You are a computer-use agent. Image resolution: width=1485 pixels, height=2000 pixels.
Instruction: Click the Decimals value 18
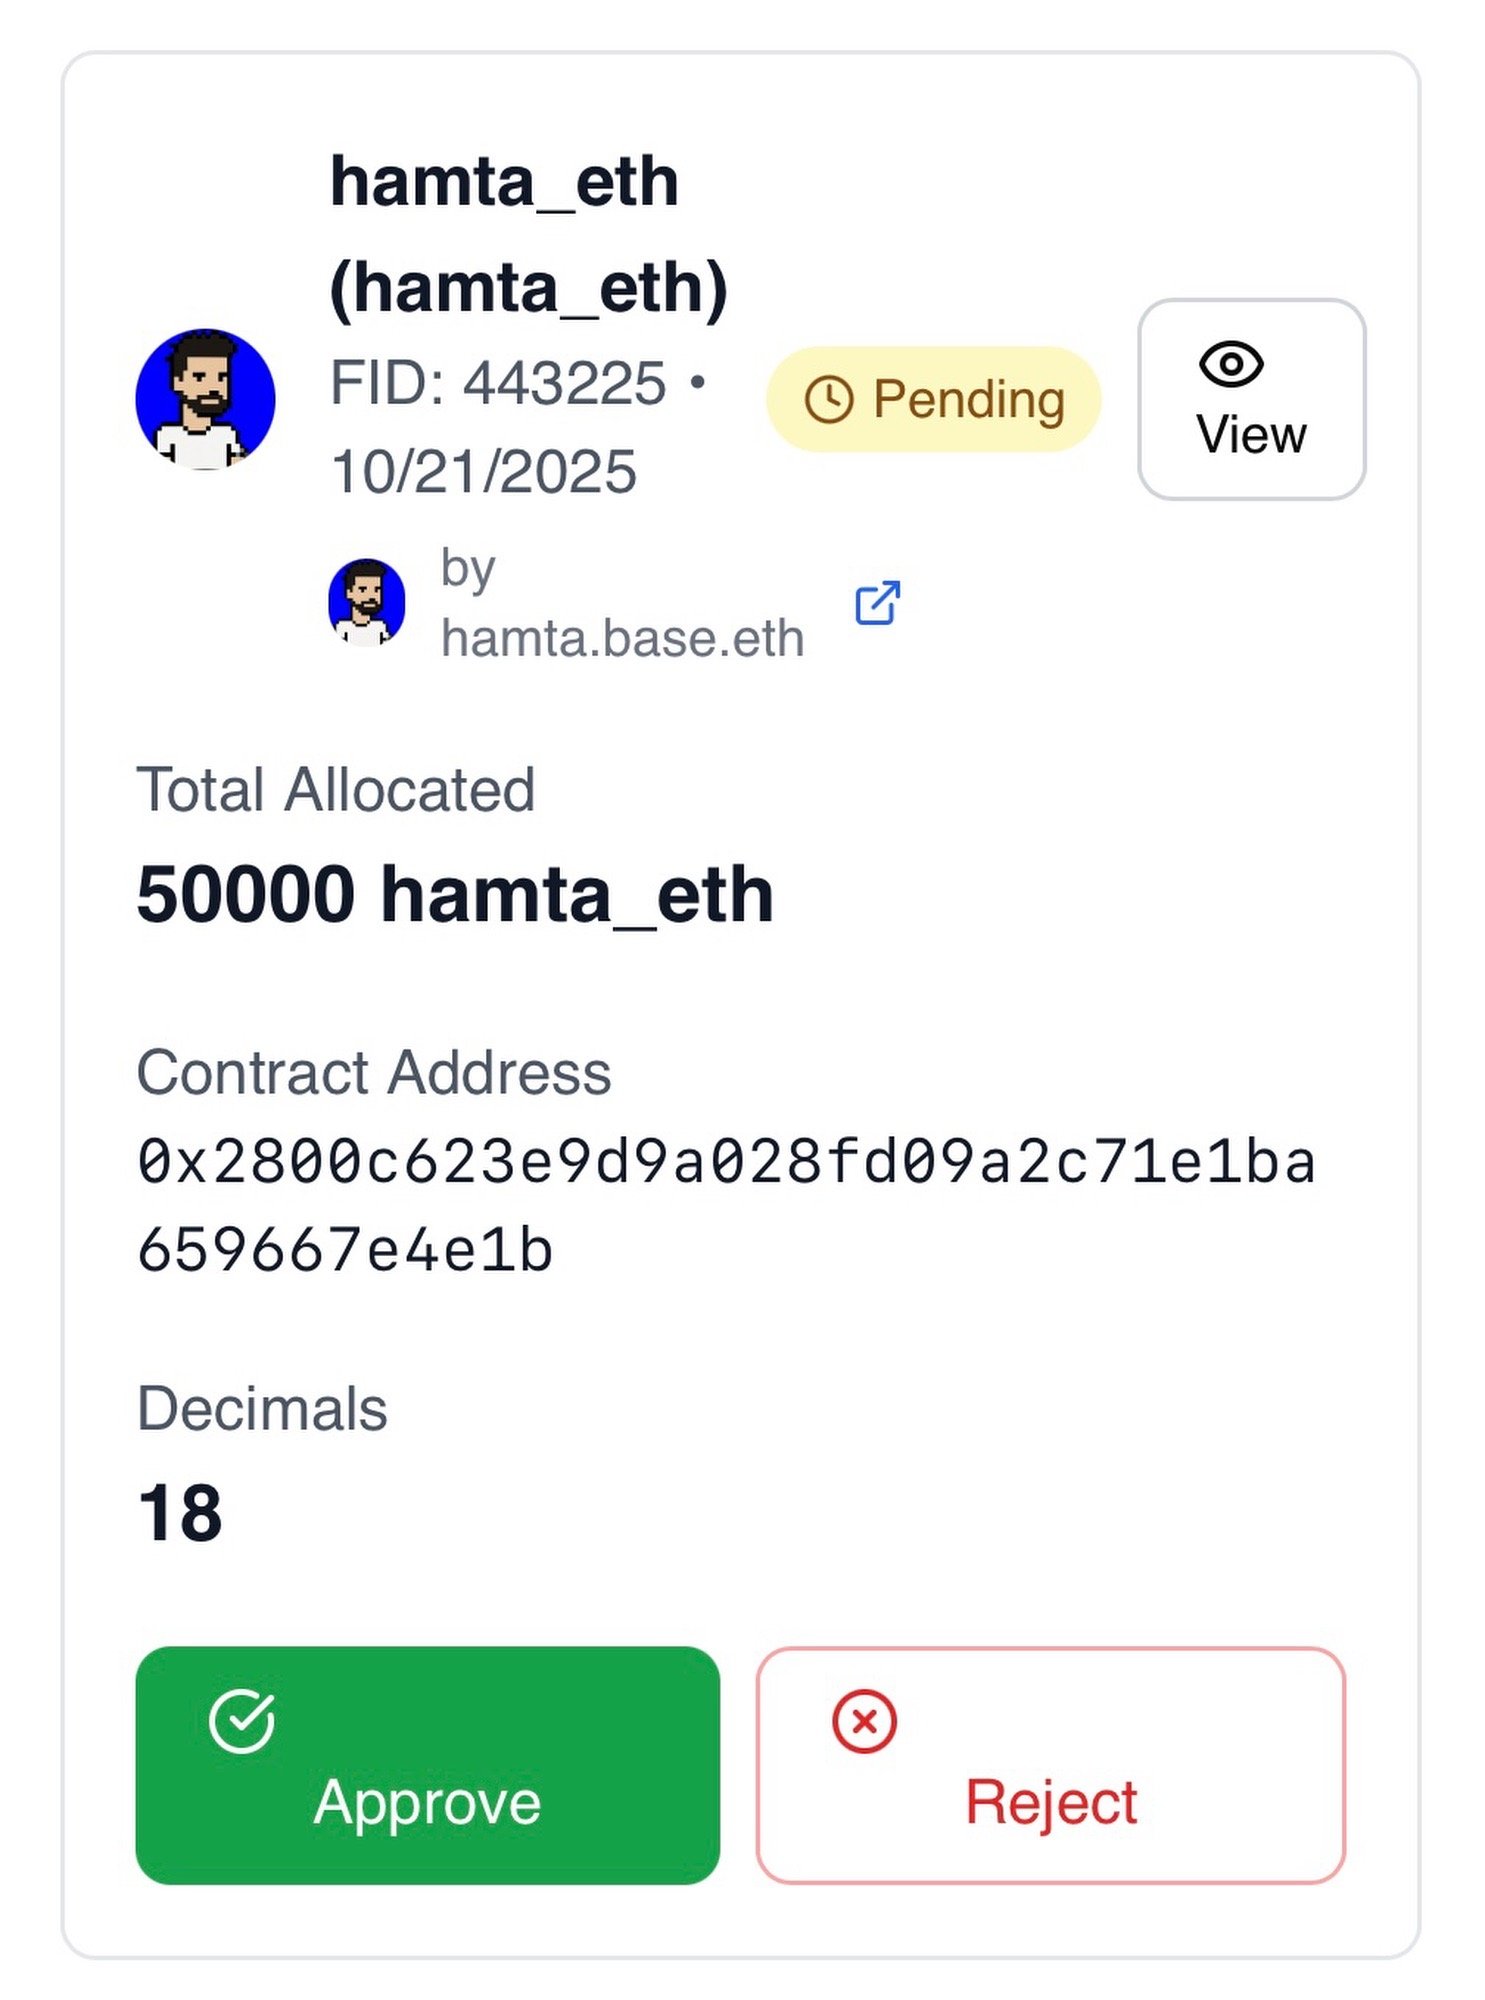(x=180, y=1512)
